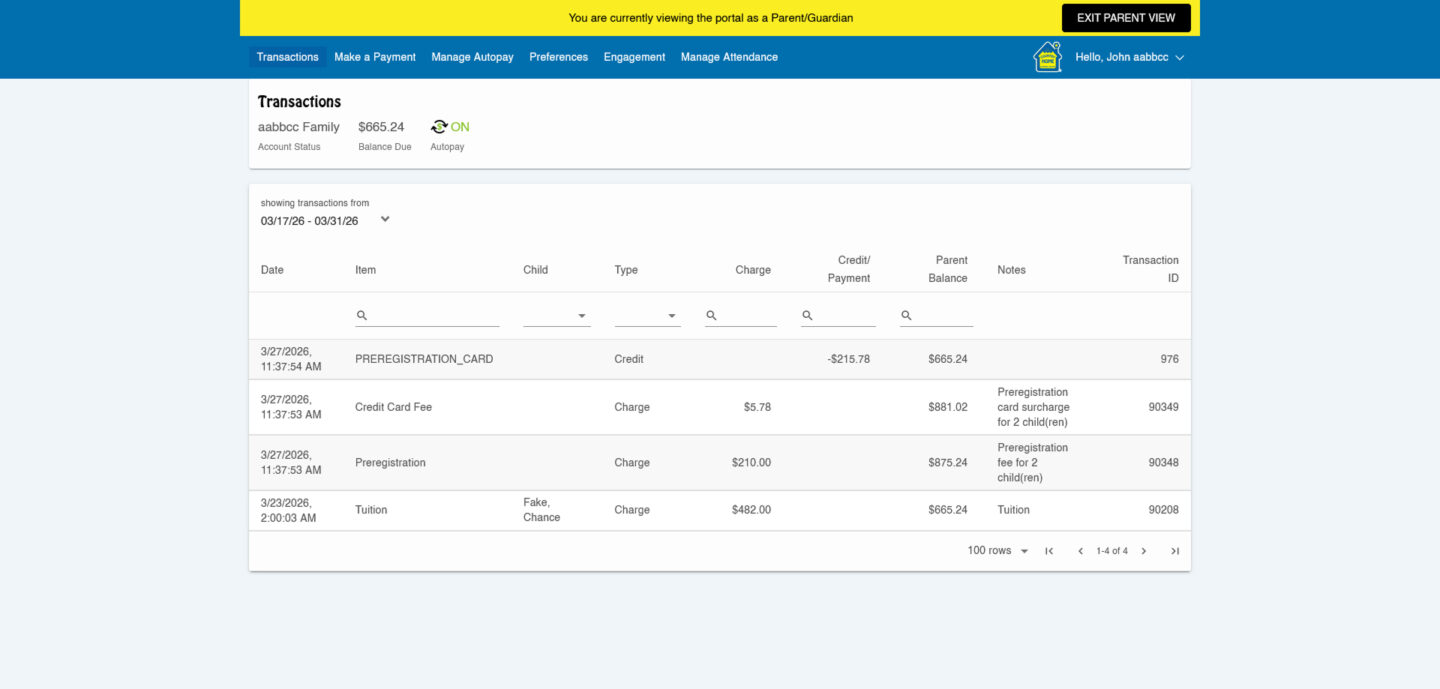Select the Preferences menu item
1440x689 pixels.
[x=558, y=57]
